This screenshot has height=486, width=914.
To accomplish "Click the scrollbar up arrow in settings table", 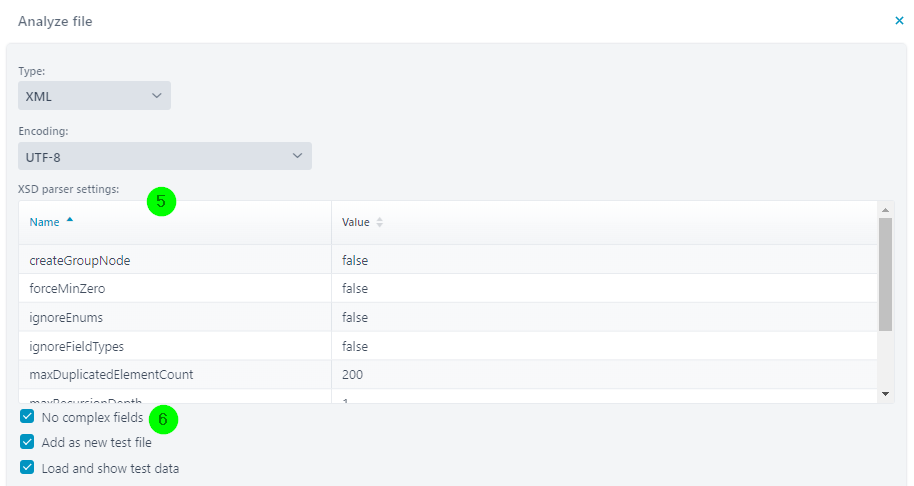I will (x=884, y=210).
